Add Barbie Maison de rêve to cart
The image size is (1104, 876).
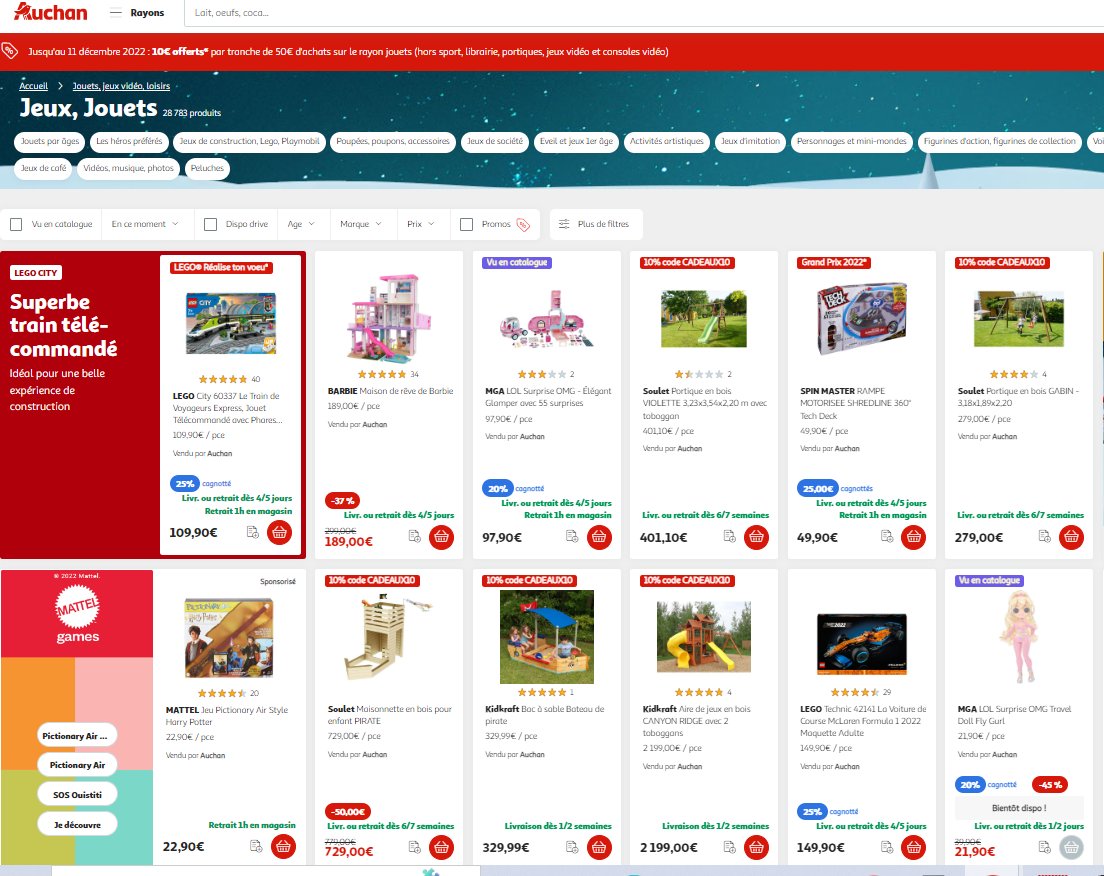(441, 537)
